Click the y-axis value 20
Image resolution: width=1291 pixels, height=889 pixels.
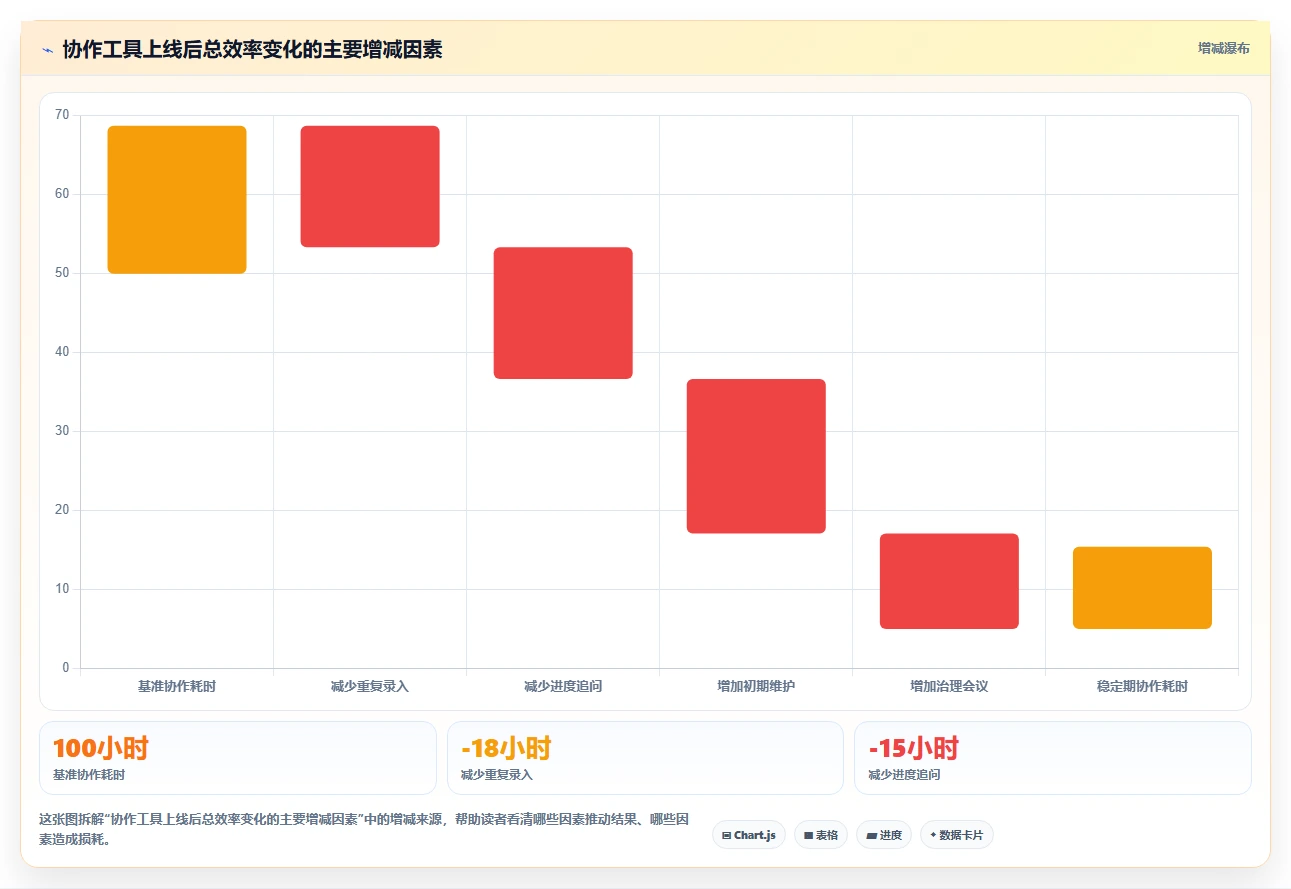click(62, 510)
